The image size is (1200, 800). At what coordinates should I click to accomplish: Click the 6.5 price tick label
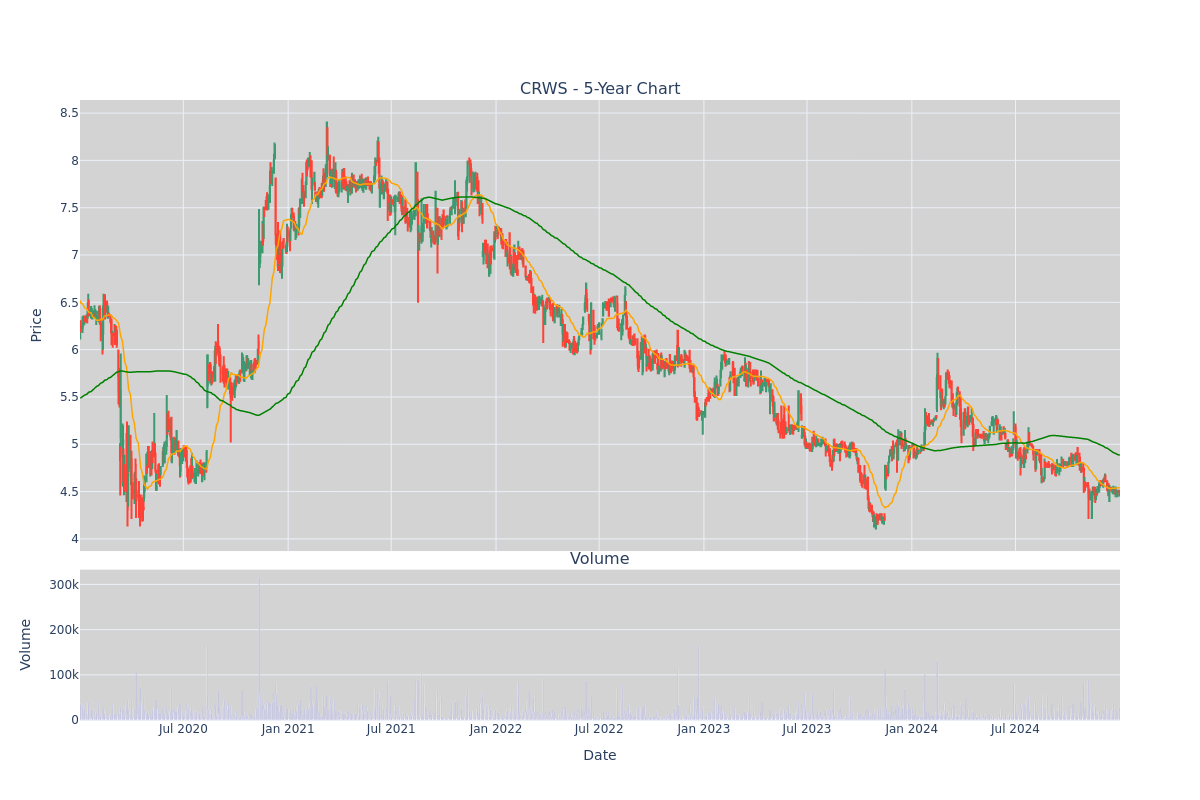68,303
